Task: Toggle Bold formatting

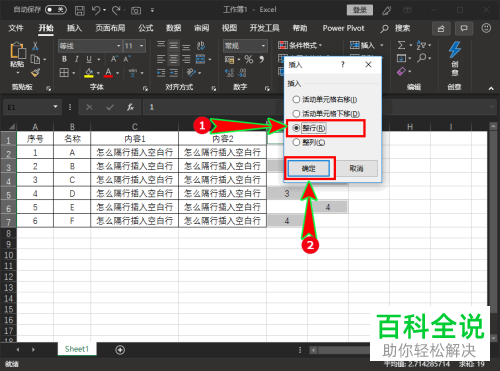Action: pos(64,59)
